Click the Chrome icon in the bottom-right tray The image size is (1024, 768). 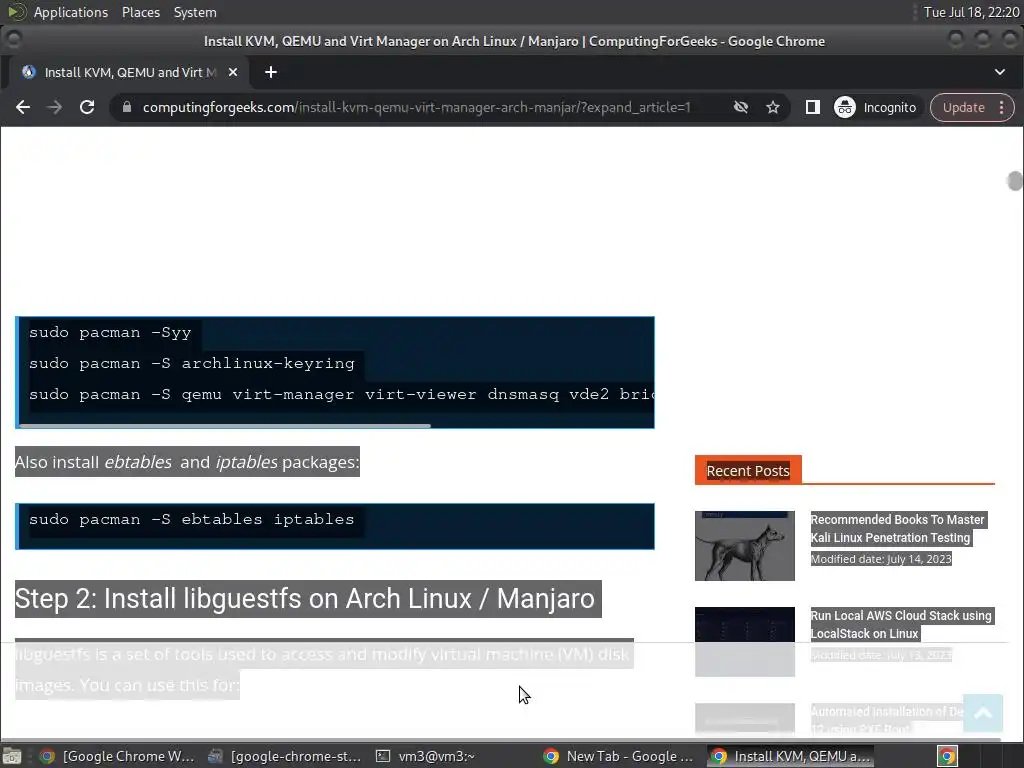click(947, 756)
